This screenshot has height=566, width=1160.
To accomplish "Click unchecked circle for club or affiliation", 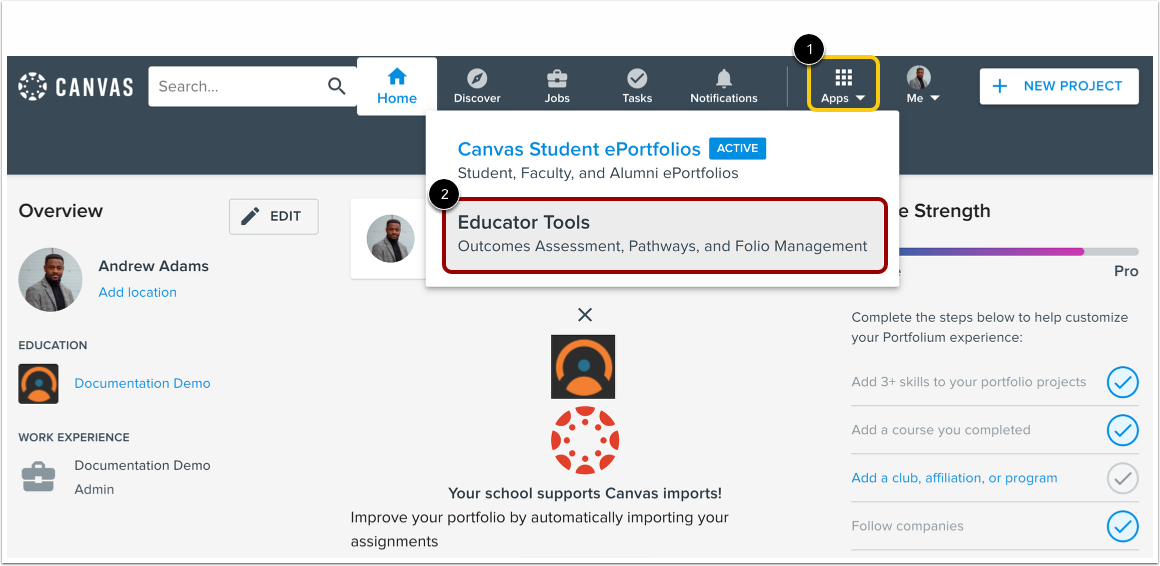I will click(1122, 478).
